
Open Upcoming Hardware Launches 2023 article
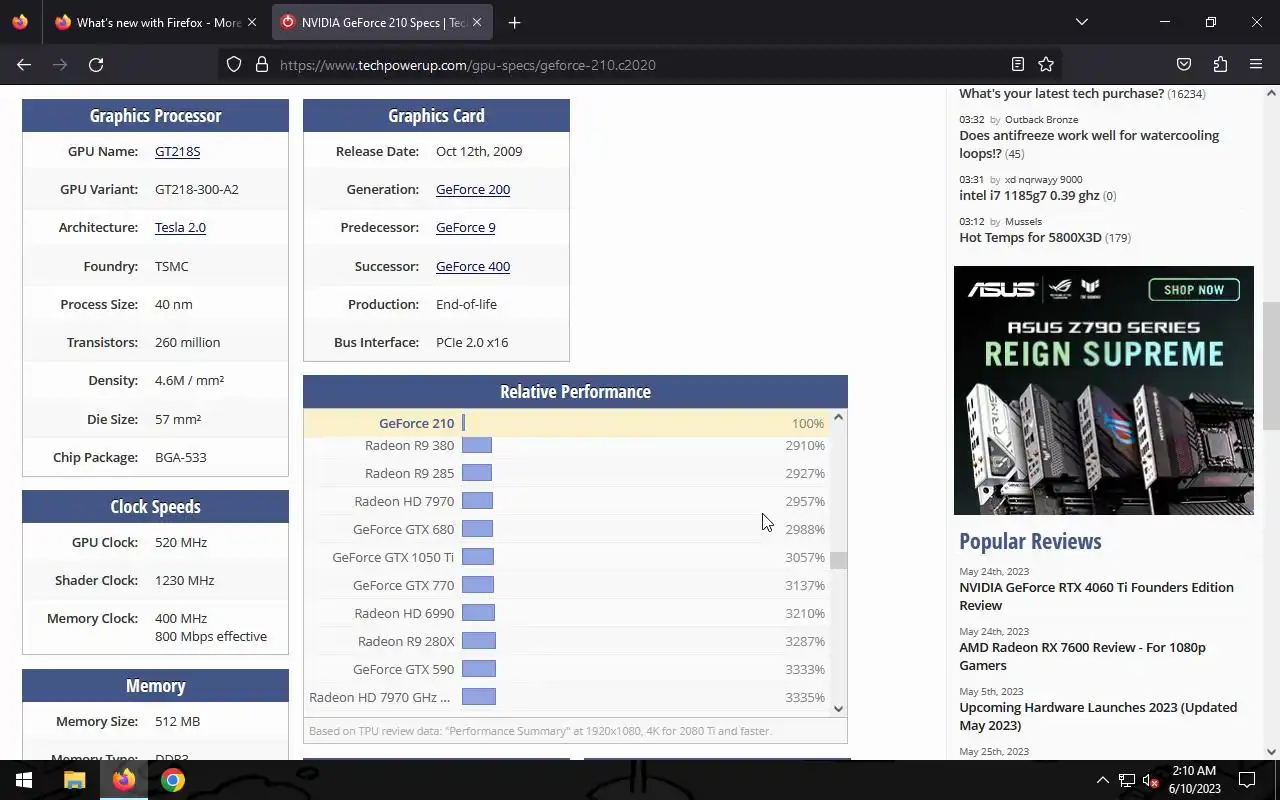point(1098,716)
